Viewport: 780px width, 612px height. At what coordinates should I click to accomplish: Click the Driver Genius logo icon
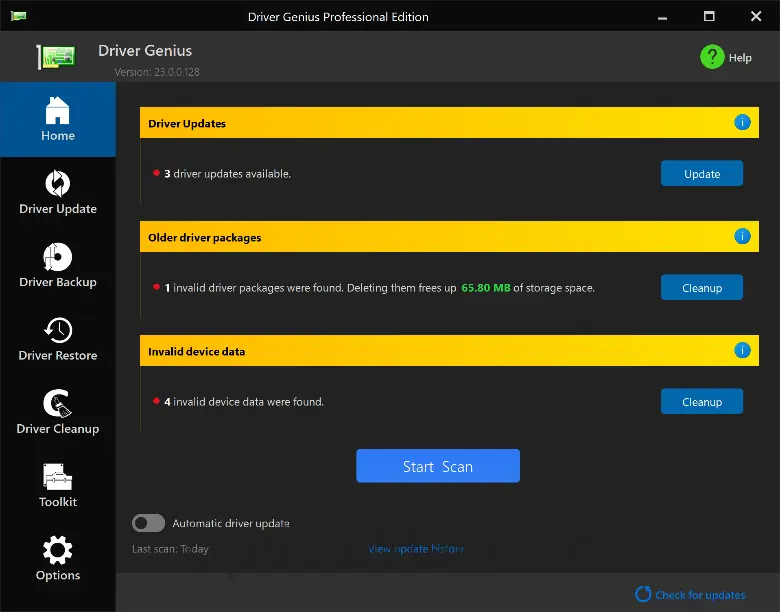[58, 58]
